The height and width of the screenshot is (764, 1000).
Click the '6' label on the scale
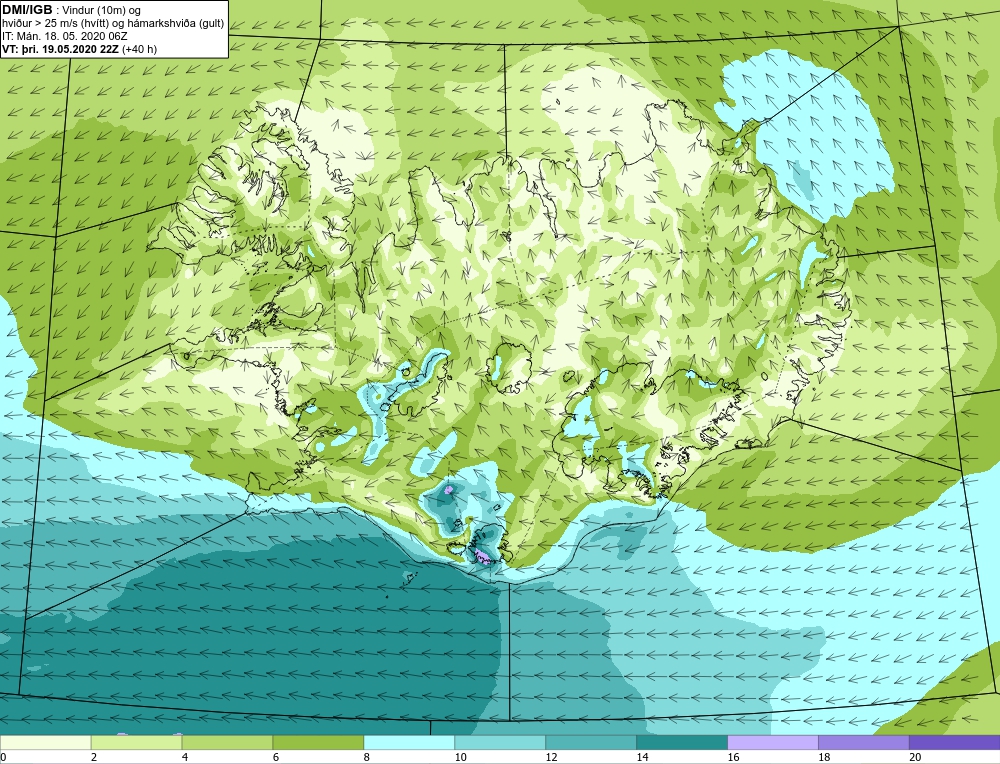(276, 757)
